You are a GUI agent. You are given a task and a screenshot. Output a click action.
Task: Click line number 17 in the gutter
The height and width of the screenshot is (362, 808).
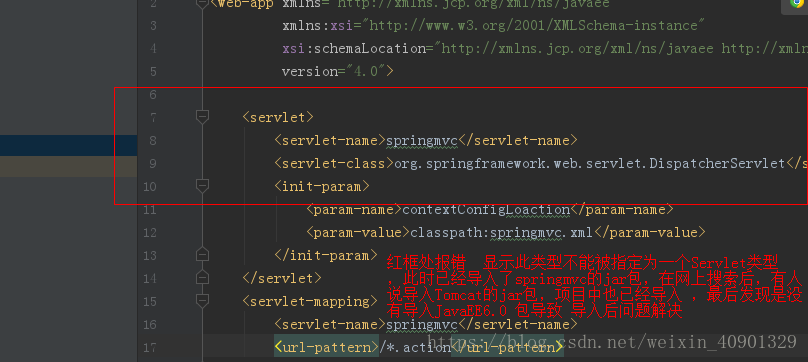click(x=150, y=347)
